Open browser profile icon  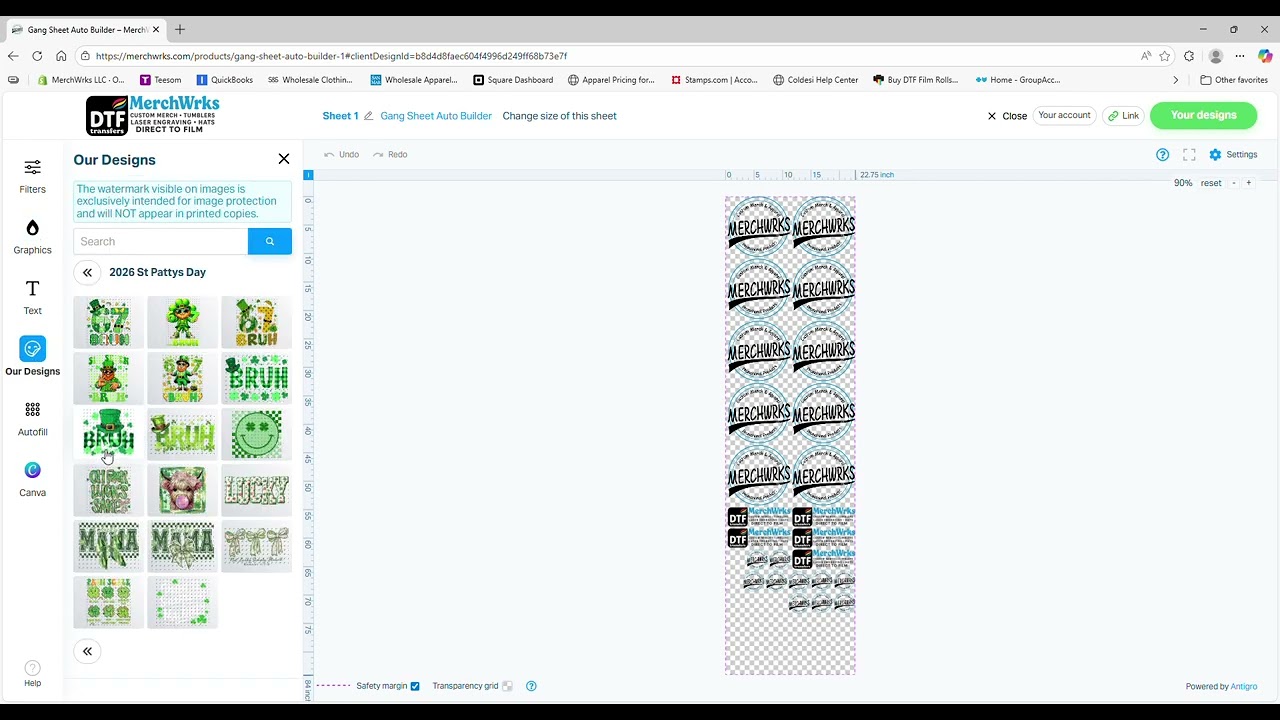(1216, 56)
